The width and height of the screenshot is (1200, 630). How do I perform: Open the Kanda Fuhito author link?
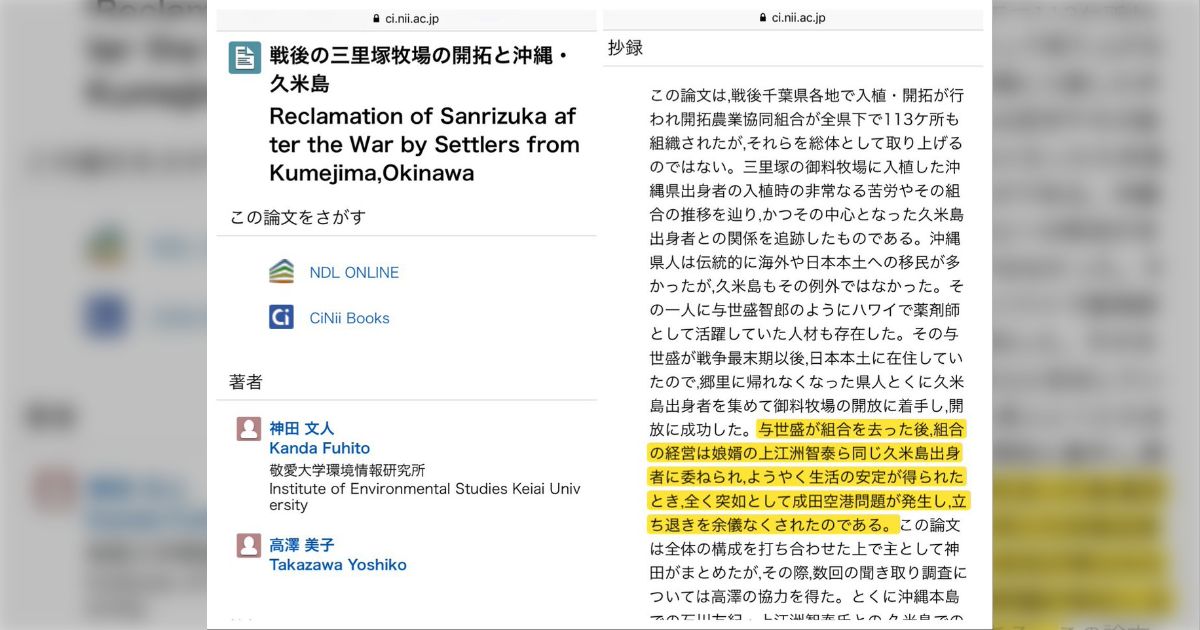point(319,448)
